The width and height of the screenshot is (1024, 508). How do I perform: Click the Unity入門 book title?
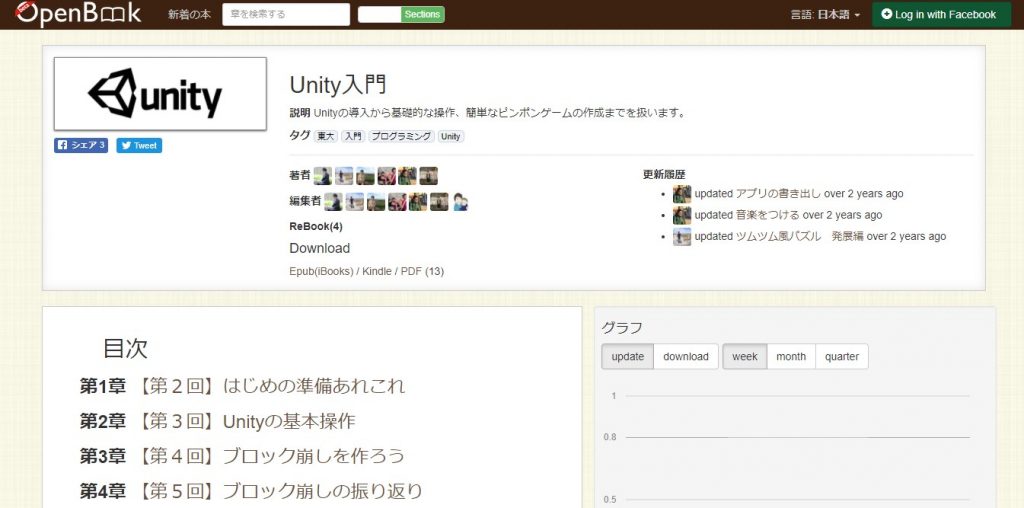[338, 85]
